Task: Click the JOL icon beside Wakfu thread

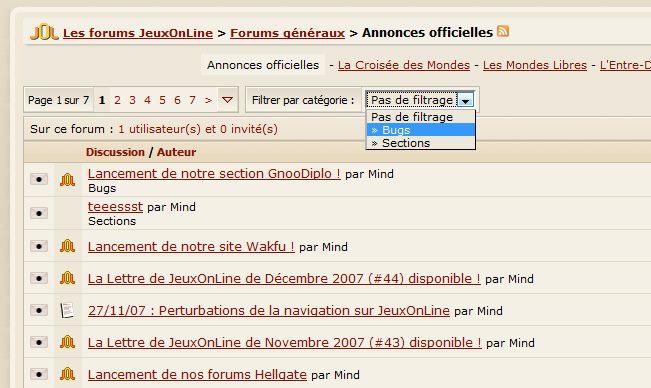Action: pyautogui.click(x=67, y=246)
